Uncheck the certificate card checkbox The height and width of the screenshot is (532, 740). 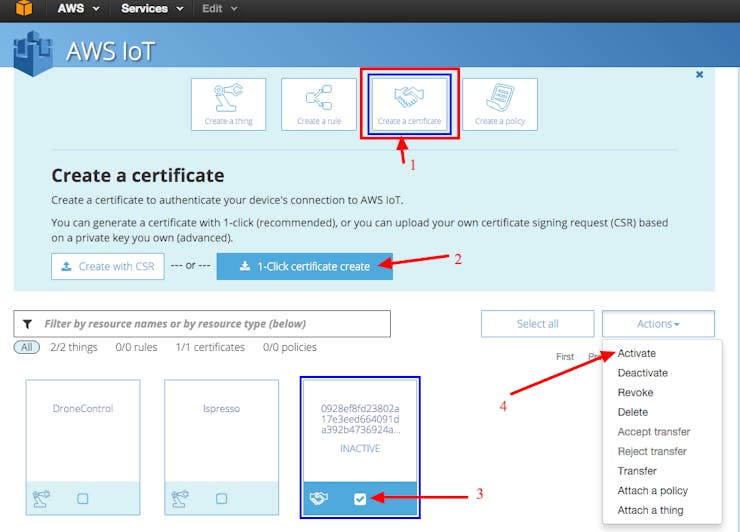[360, 498]
